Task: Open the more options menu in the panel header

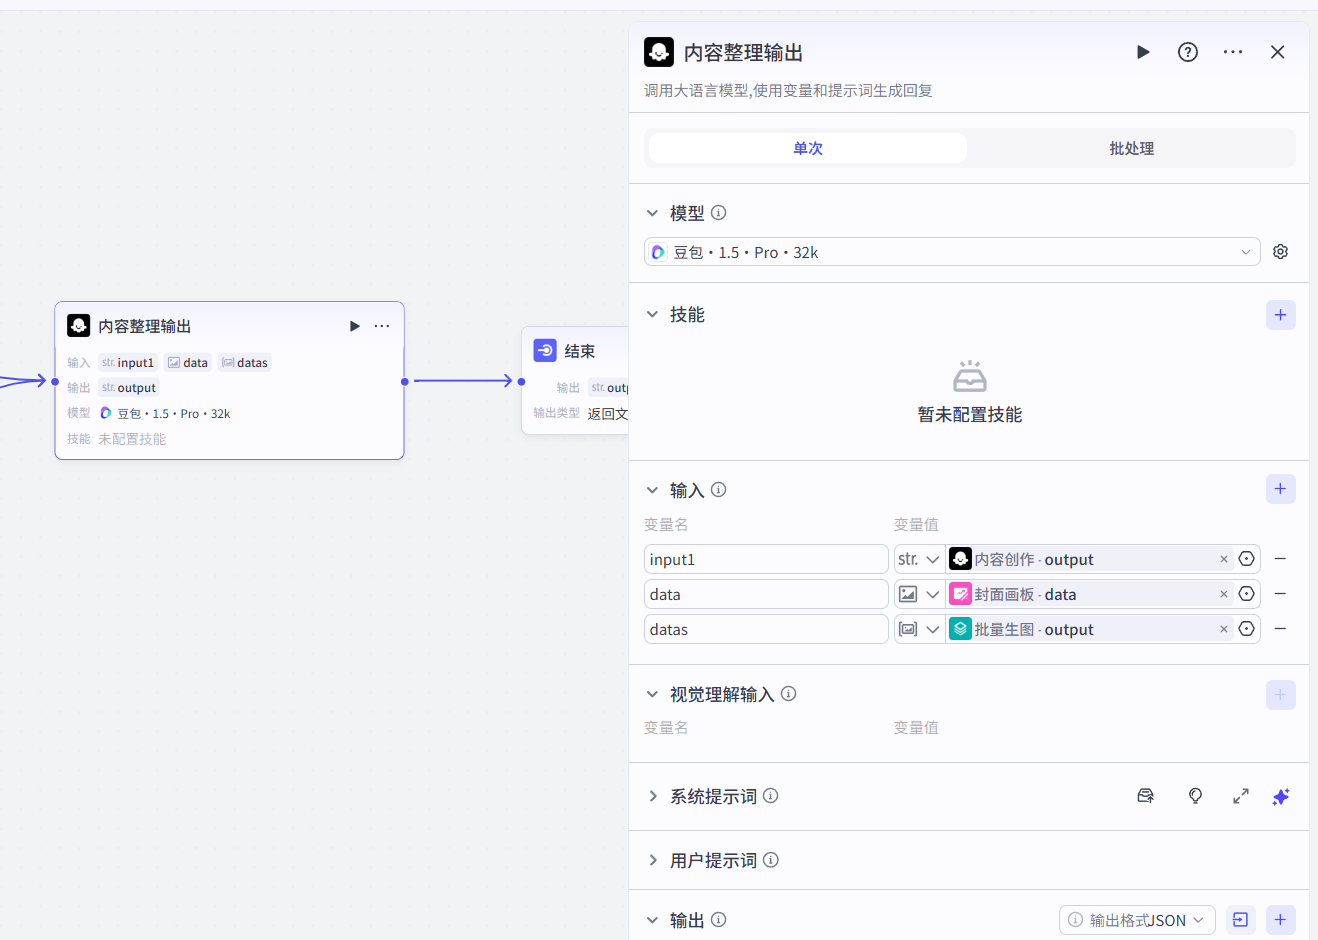Action: 1233,52
